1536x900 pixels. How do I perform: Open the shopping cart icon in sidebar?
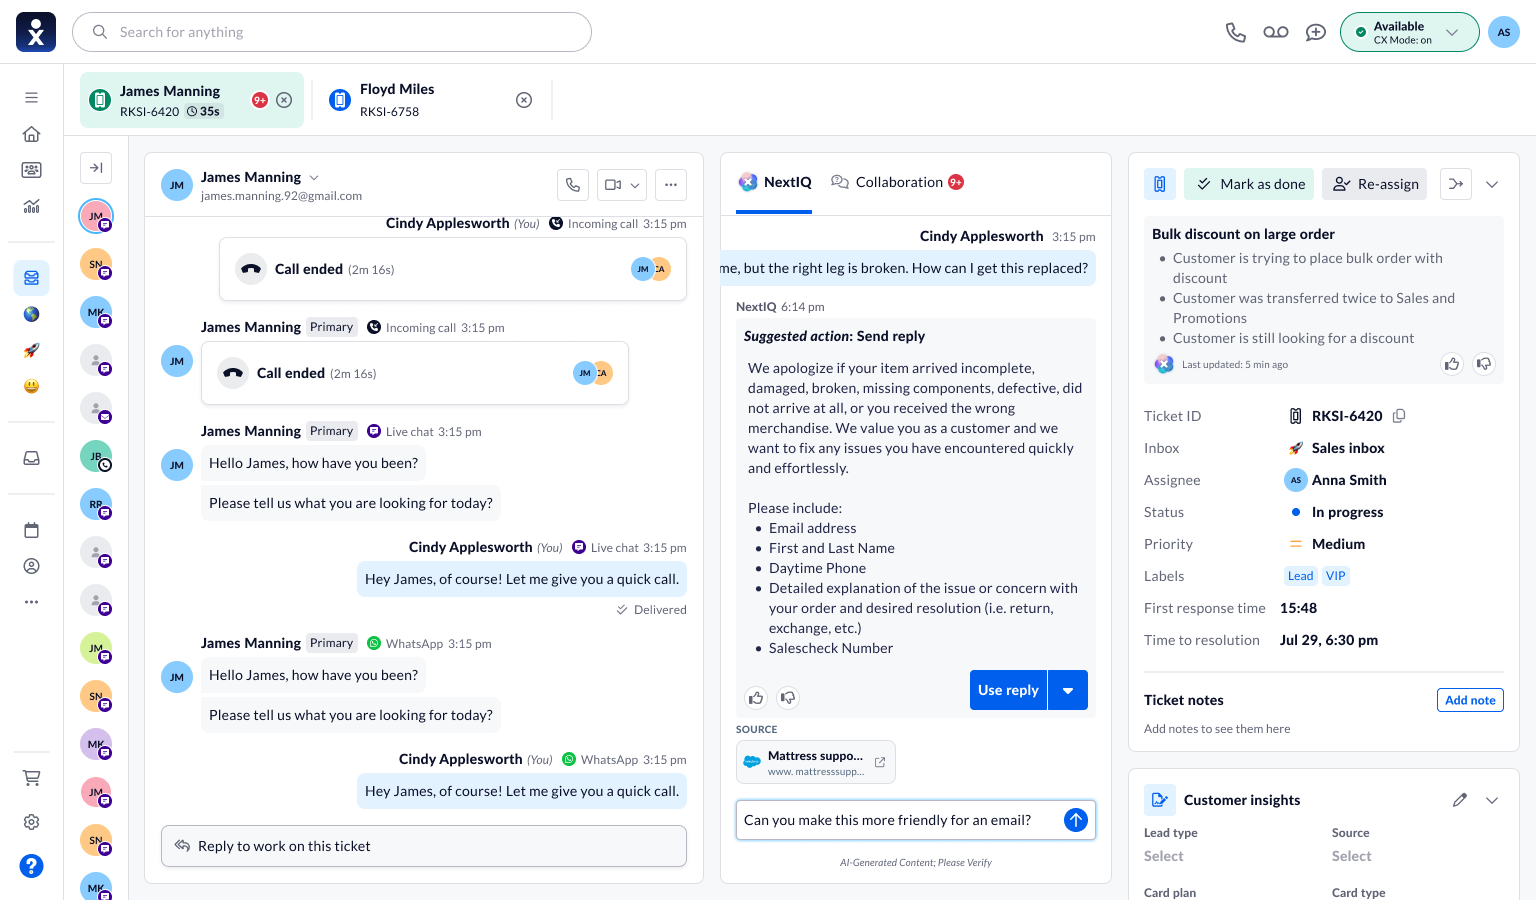pyautogui.click(x=32, y=778)
